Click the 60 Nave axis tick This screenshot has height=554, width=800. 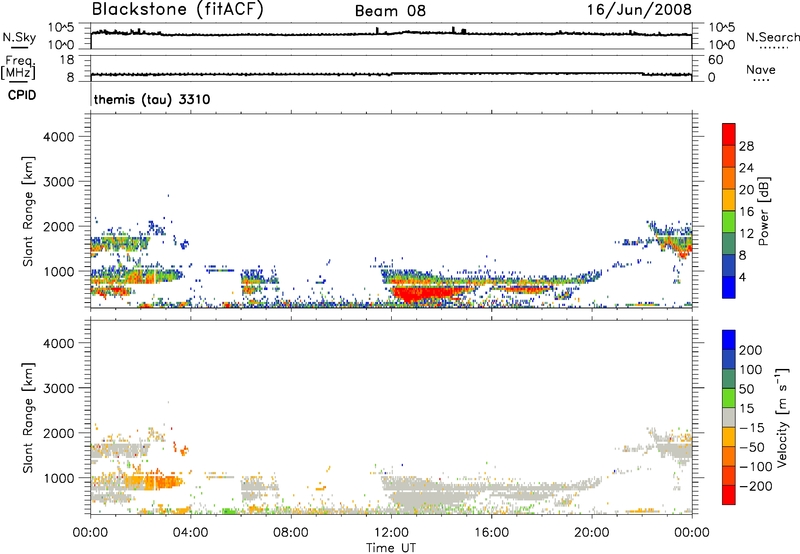click(715, 60)
